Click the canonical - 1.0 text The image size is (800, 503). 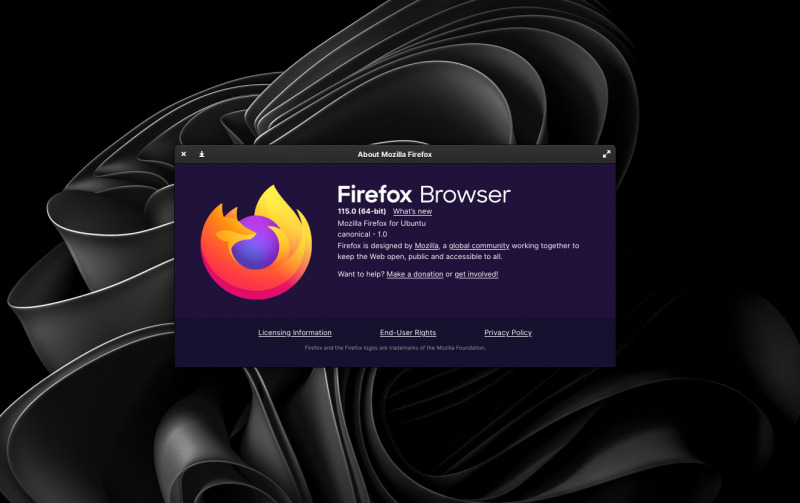point(362,234)
